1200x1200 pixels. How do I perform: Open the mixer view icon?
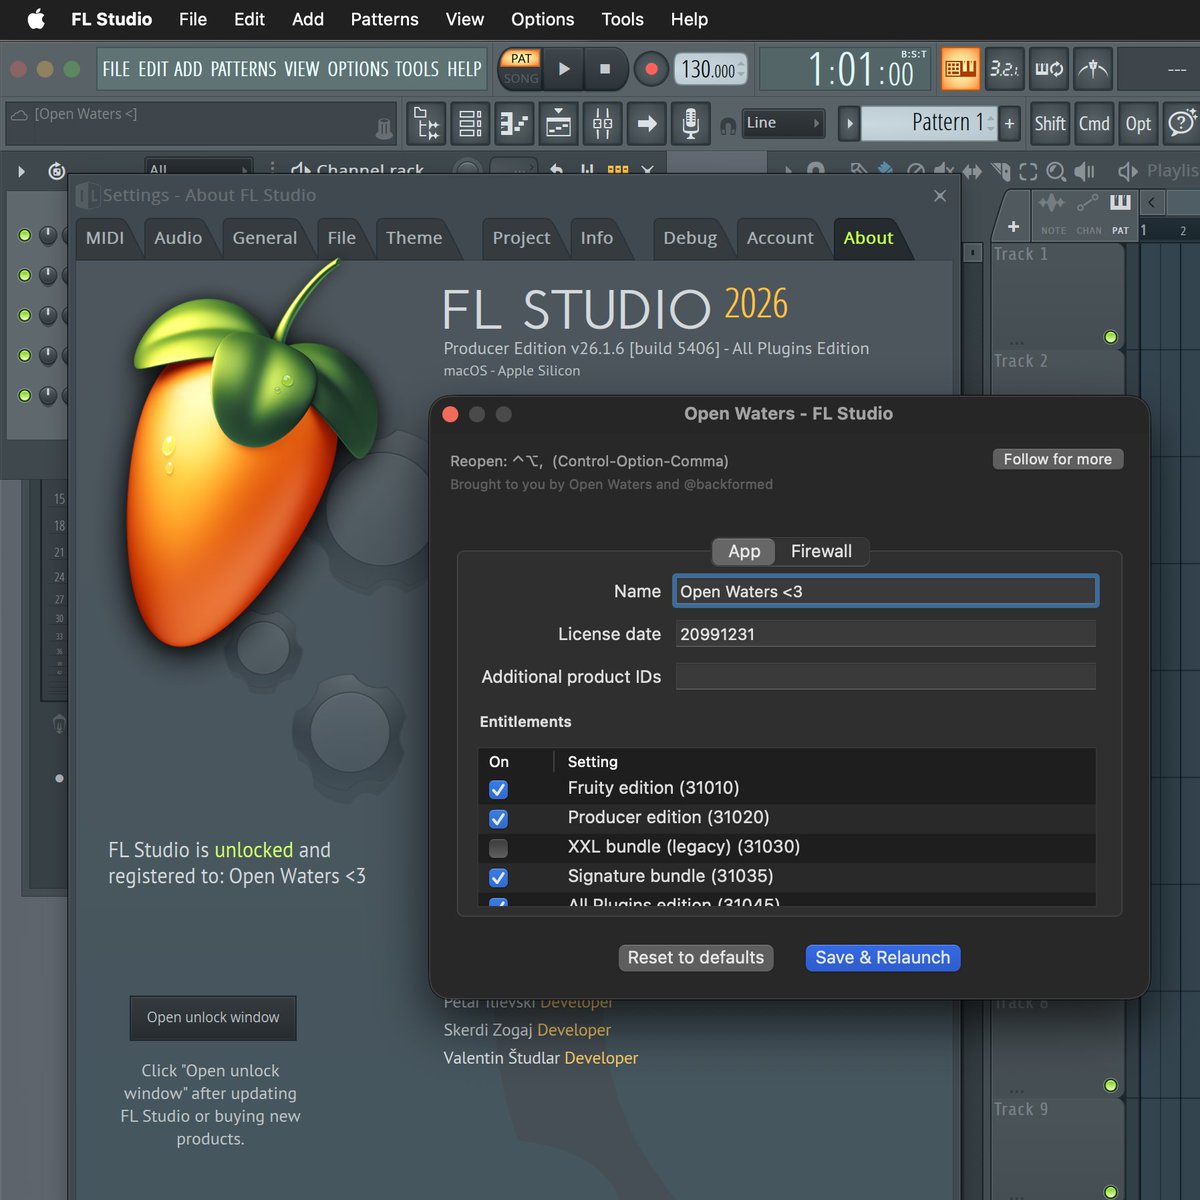click(x=602, y=124)
